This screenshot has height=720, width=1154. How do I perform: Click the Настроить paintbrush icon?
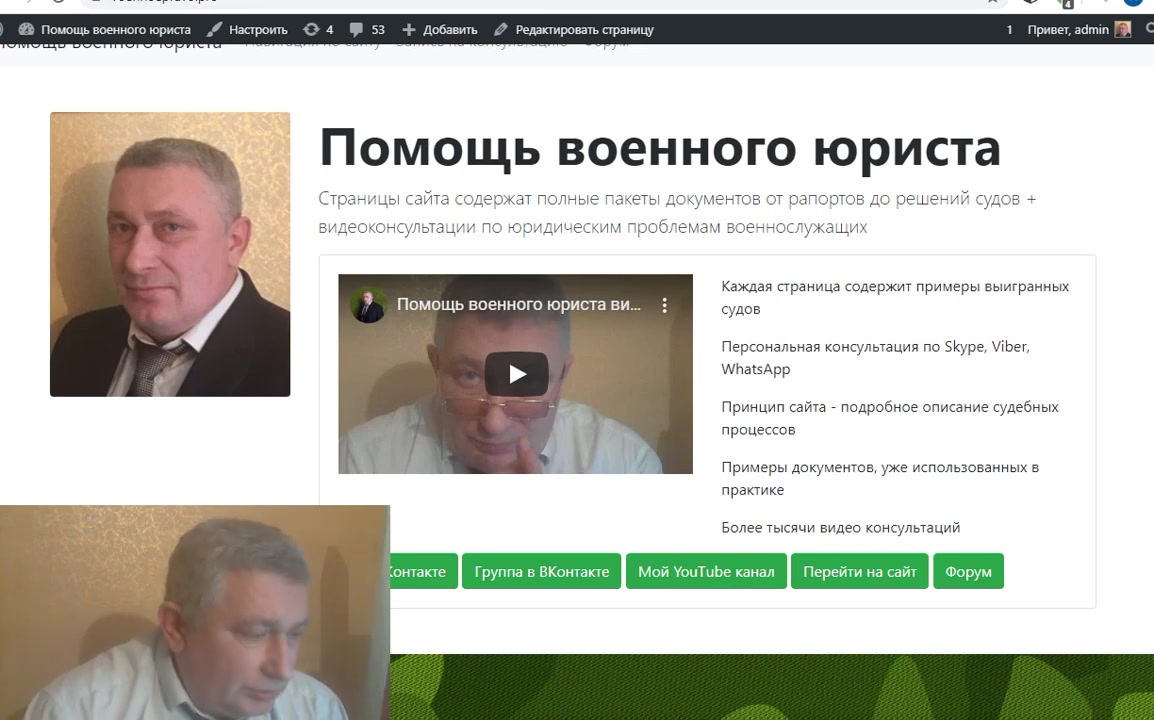(215, 30)
